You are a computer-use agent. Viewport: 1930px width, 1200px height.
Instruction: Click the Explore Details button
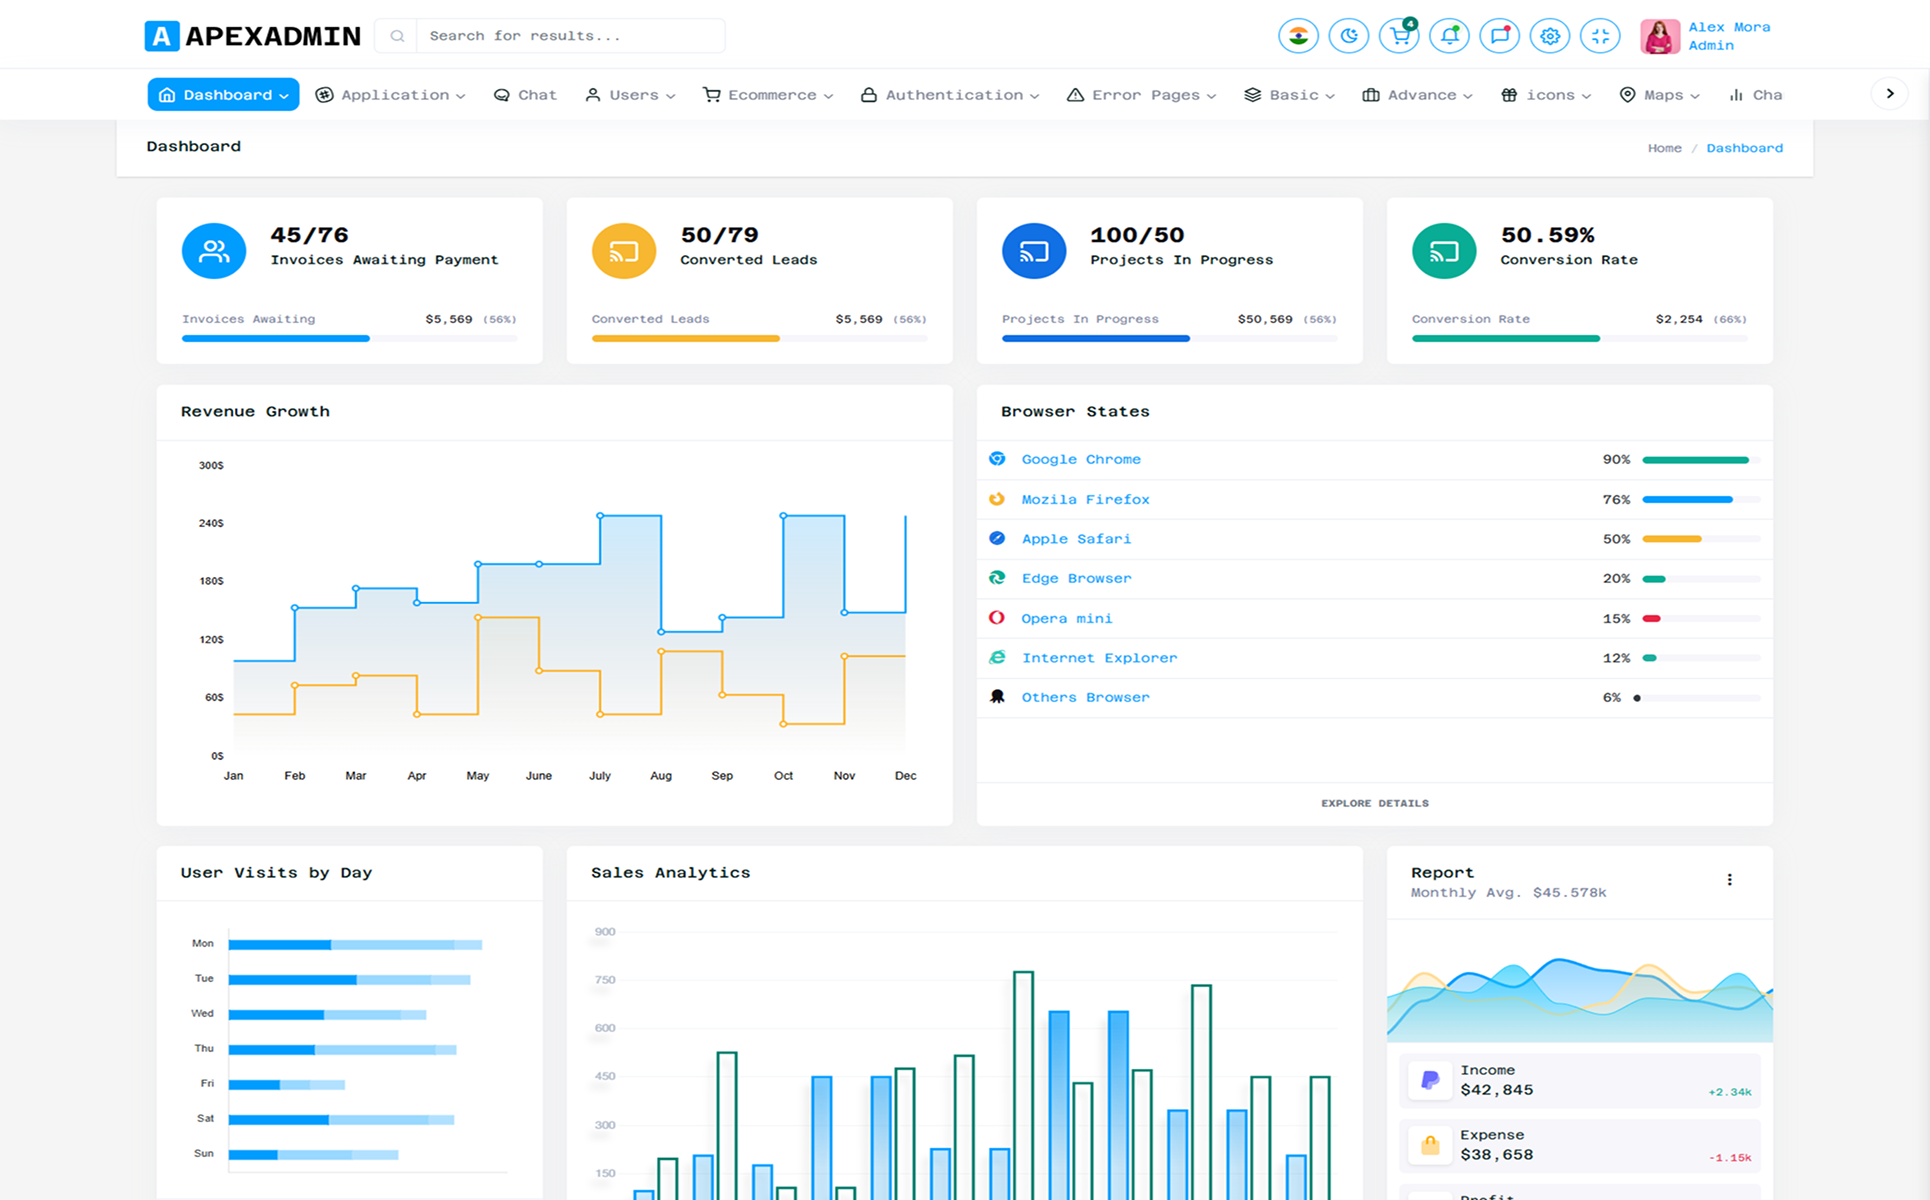1374,804
